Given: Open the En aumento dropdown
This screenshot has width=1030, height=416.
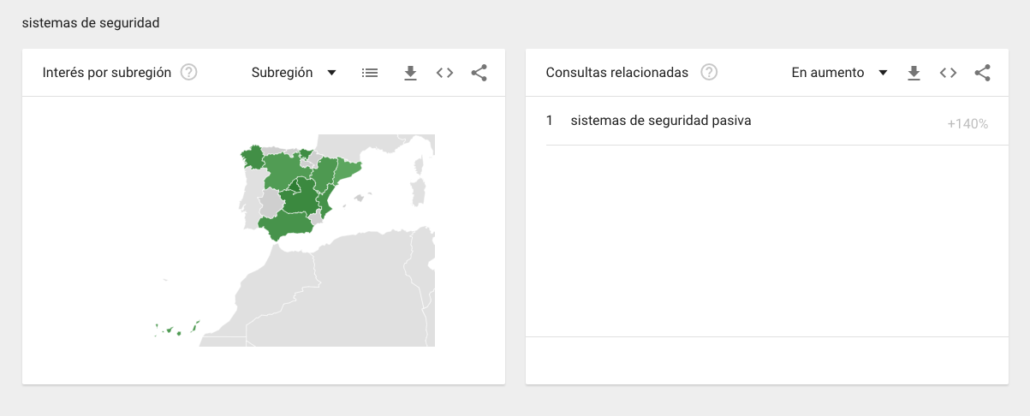Looking at the screenshot, I should tap(838, 73).
